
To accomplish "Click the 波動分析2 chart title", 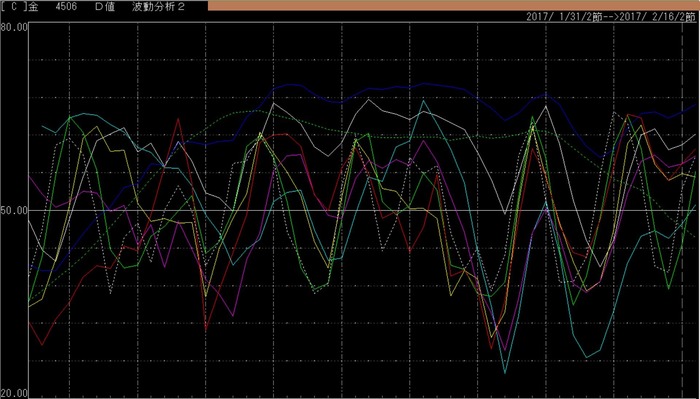I will coord(158,7).
